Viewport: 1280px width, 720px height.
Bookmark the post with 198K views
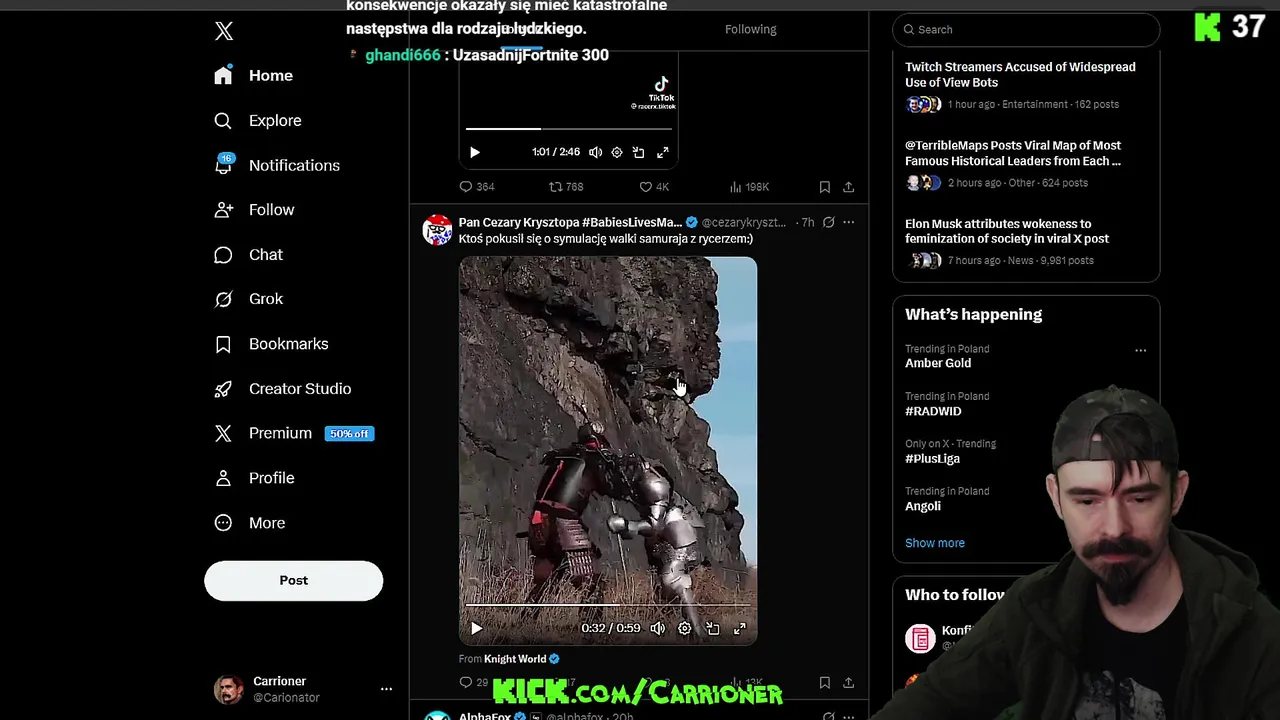(824, 187)
